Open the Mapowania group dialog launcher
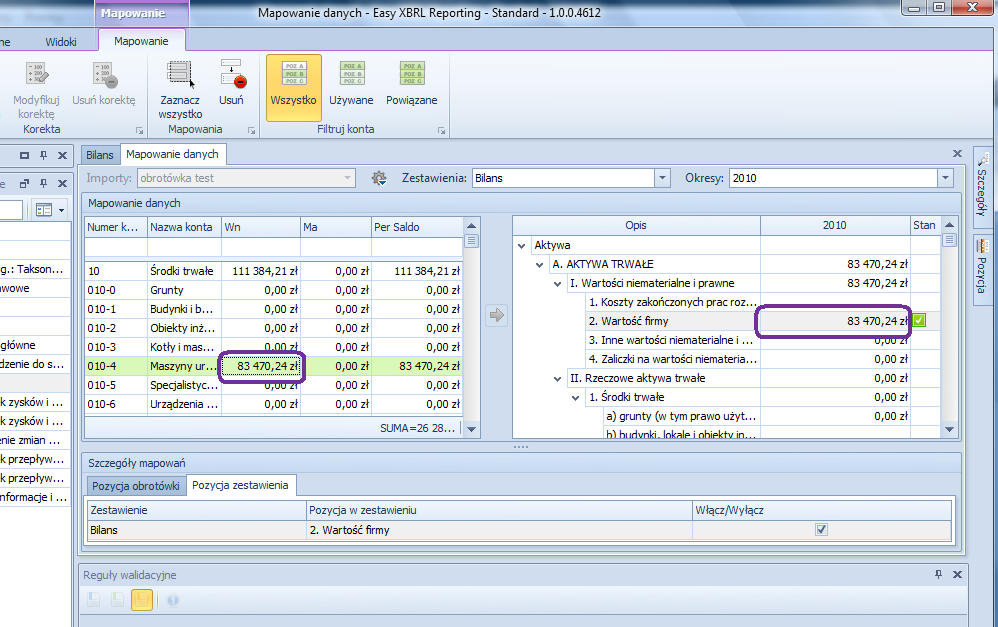Screen dimensions: 998x627 (x=251, y=130)
